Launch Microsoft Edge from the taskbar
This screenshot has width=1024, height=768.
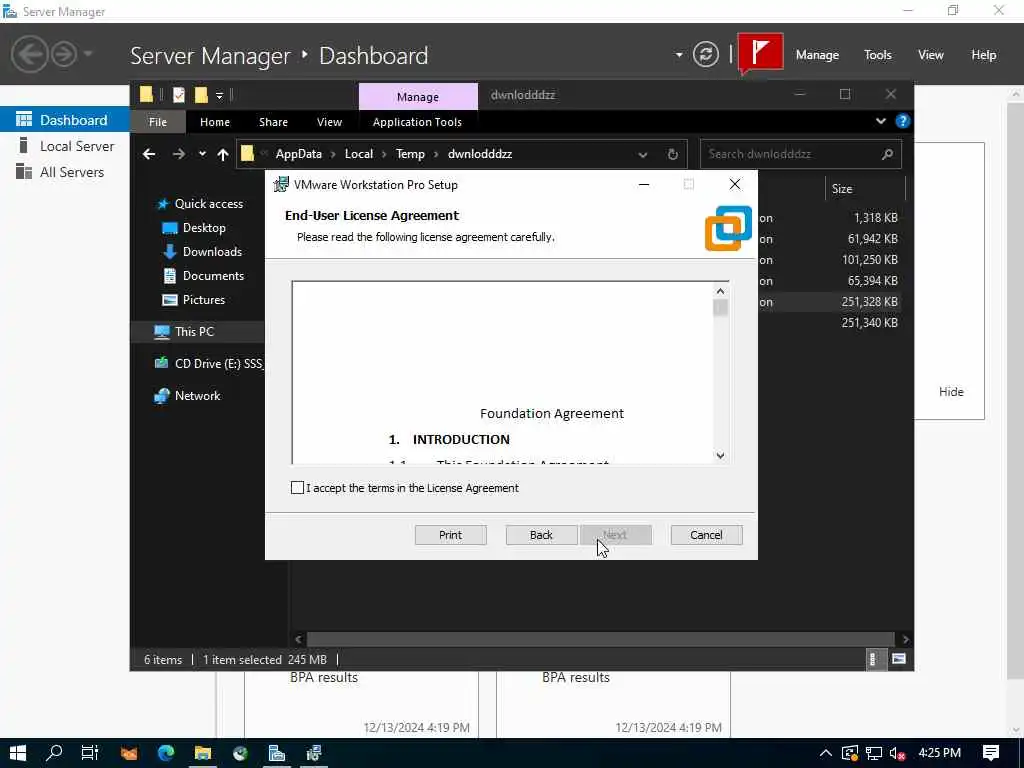click(x=166, y=753)
